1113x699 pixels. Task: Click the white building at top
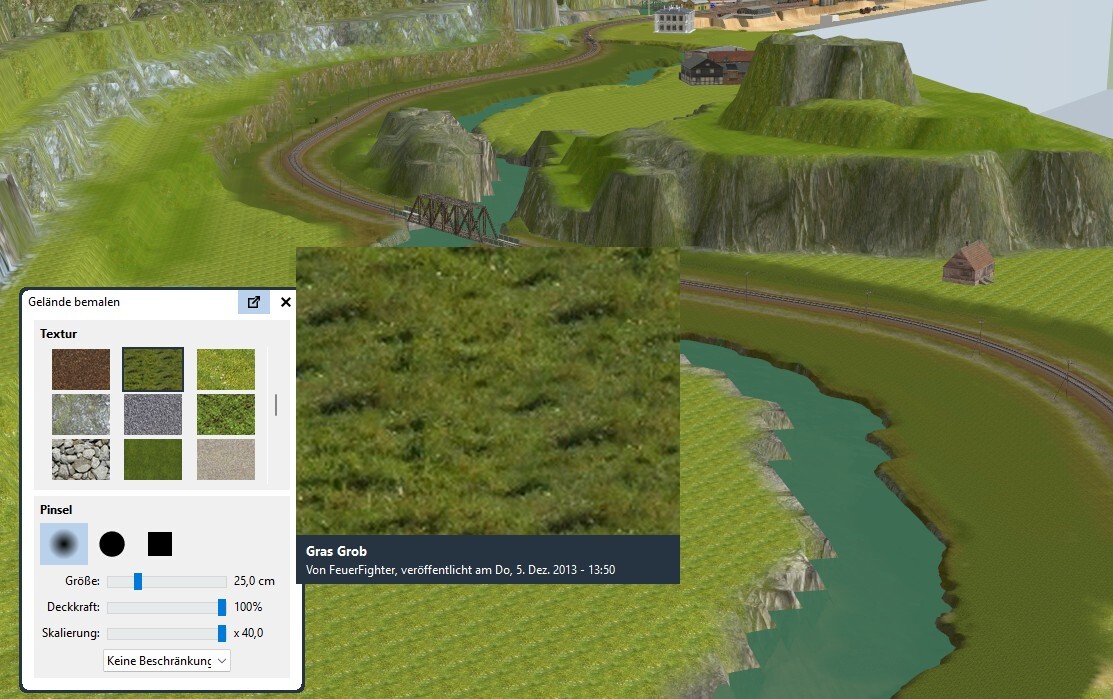(674, 19)
